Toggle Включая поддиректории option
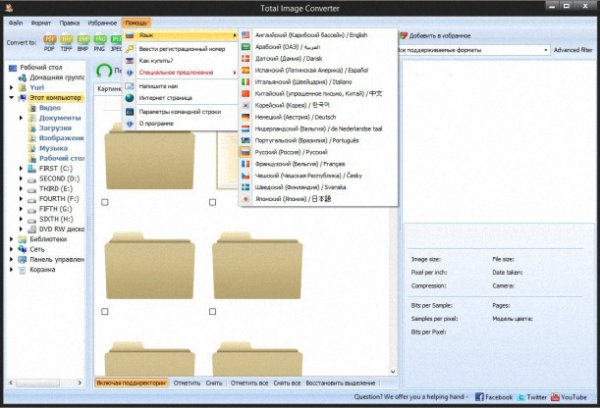 131,383
